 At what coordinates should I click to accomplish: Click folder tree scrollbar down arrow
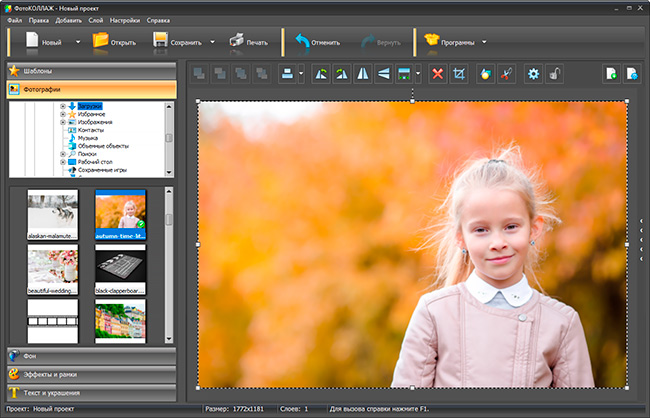click(x=169, y=173)
